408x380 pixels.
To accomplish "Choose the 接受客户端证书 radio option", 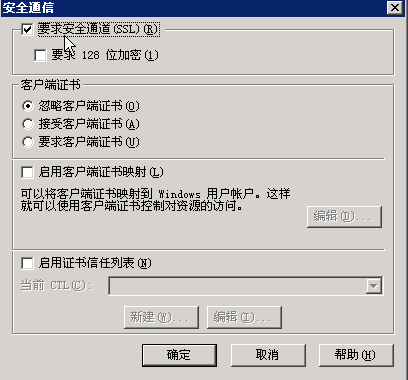I will (28, 124).
